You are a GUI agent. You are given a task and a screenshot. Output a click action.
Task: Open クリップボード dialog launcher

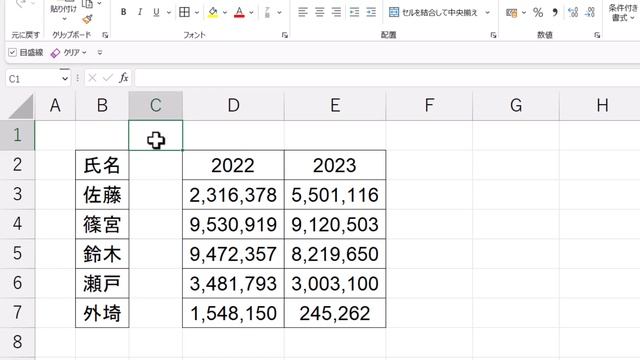tap(105, 36)
